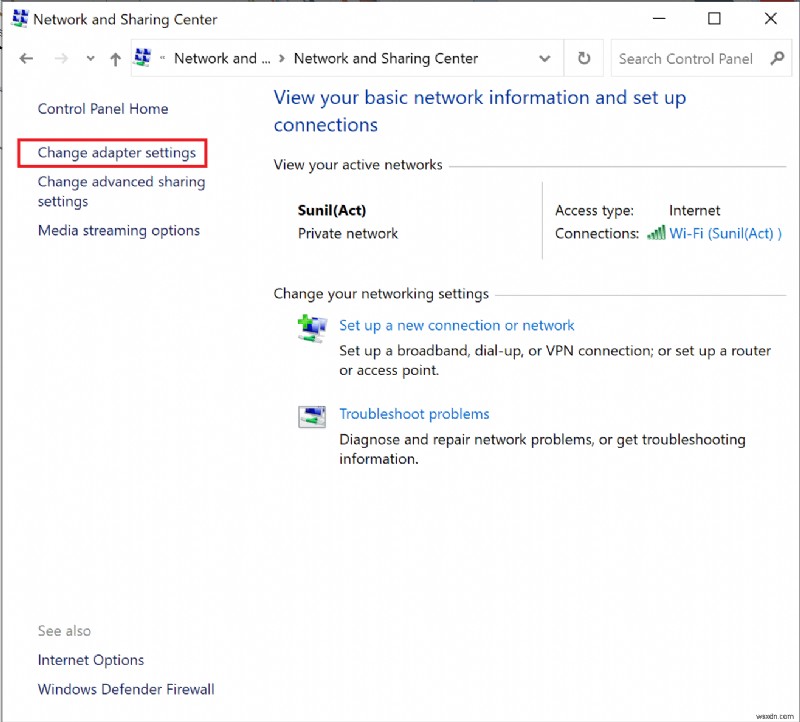Refresh the Control Panel view
This screenshot has width=800, height=722.
pos(584,58)
